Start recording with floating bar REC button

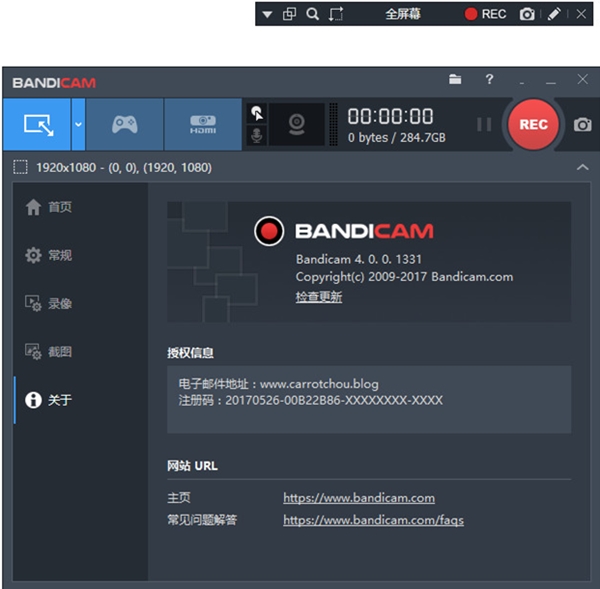click(x=485, y=14)
